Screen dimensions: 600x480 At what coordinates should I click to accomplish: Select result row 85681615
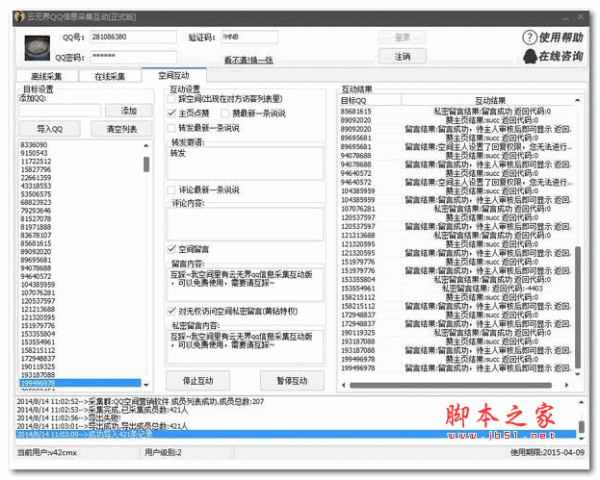[x=455, y=111]
